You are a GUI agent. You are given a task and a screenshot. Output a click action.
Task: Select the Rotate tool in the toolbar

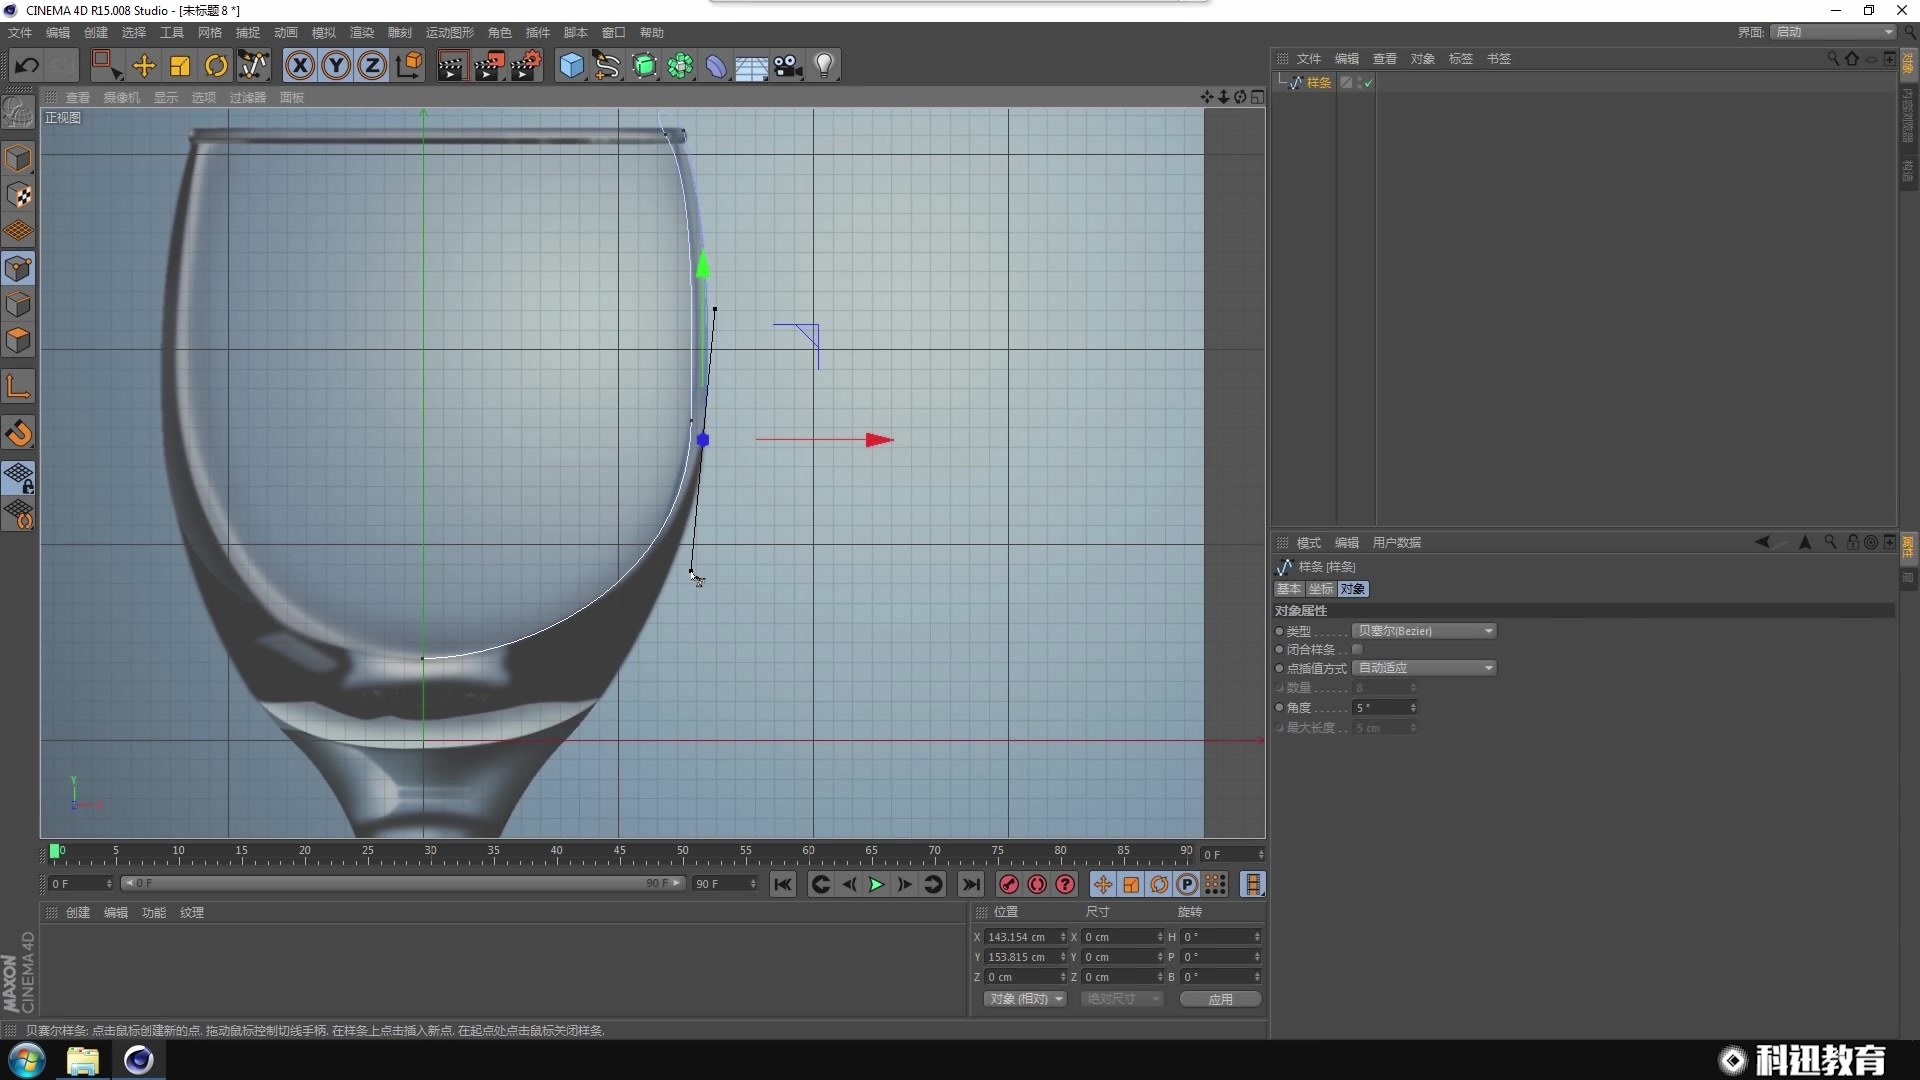216,65
